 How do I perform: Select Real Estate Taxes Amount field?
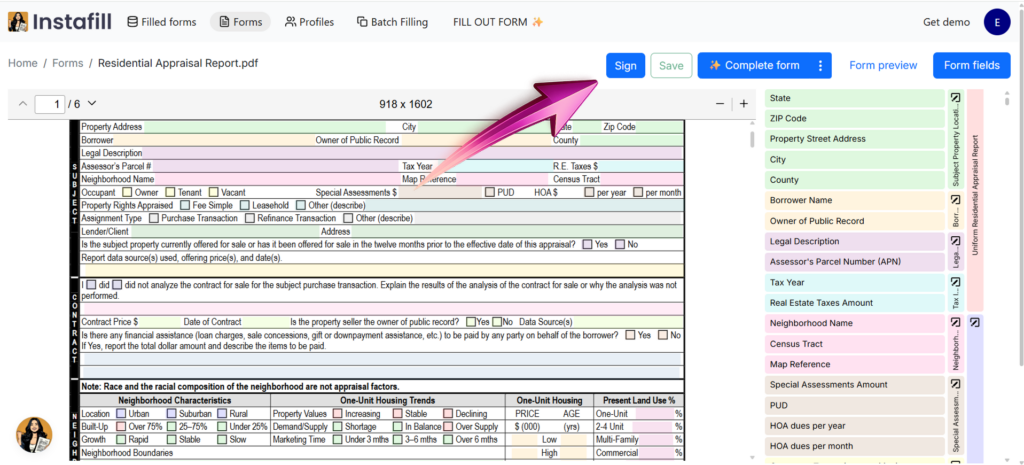click(854, 303)
